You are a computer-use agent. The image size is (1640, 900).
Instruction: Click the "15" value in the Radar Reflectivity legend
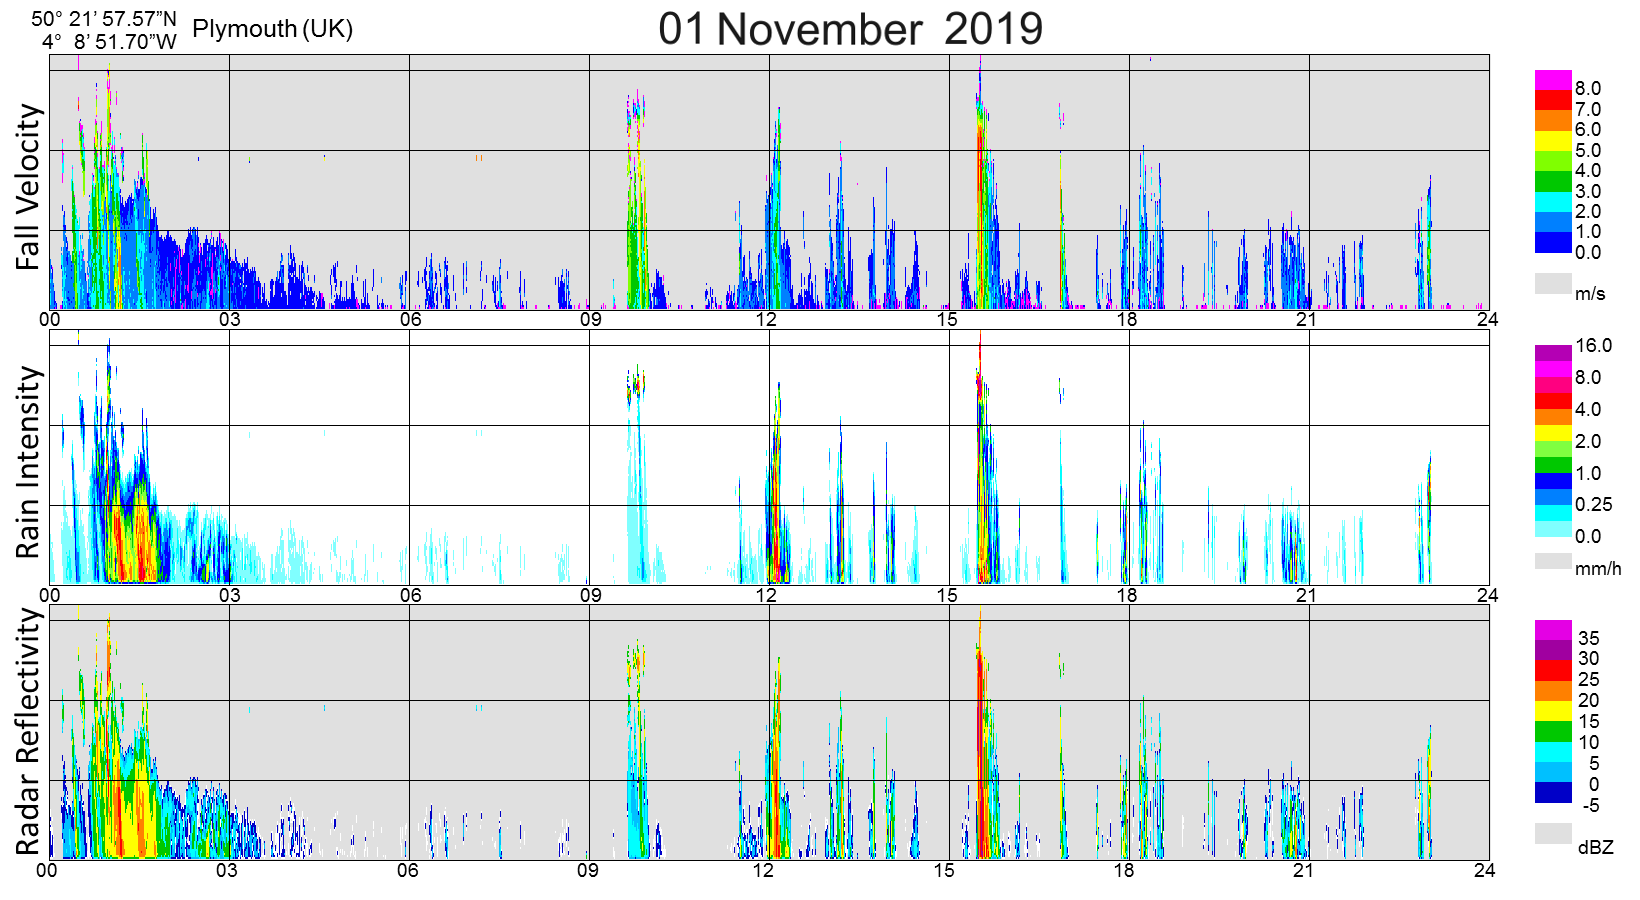tap(1589, 721)
